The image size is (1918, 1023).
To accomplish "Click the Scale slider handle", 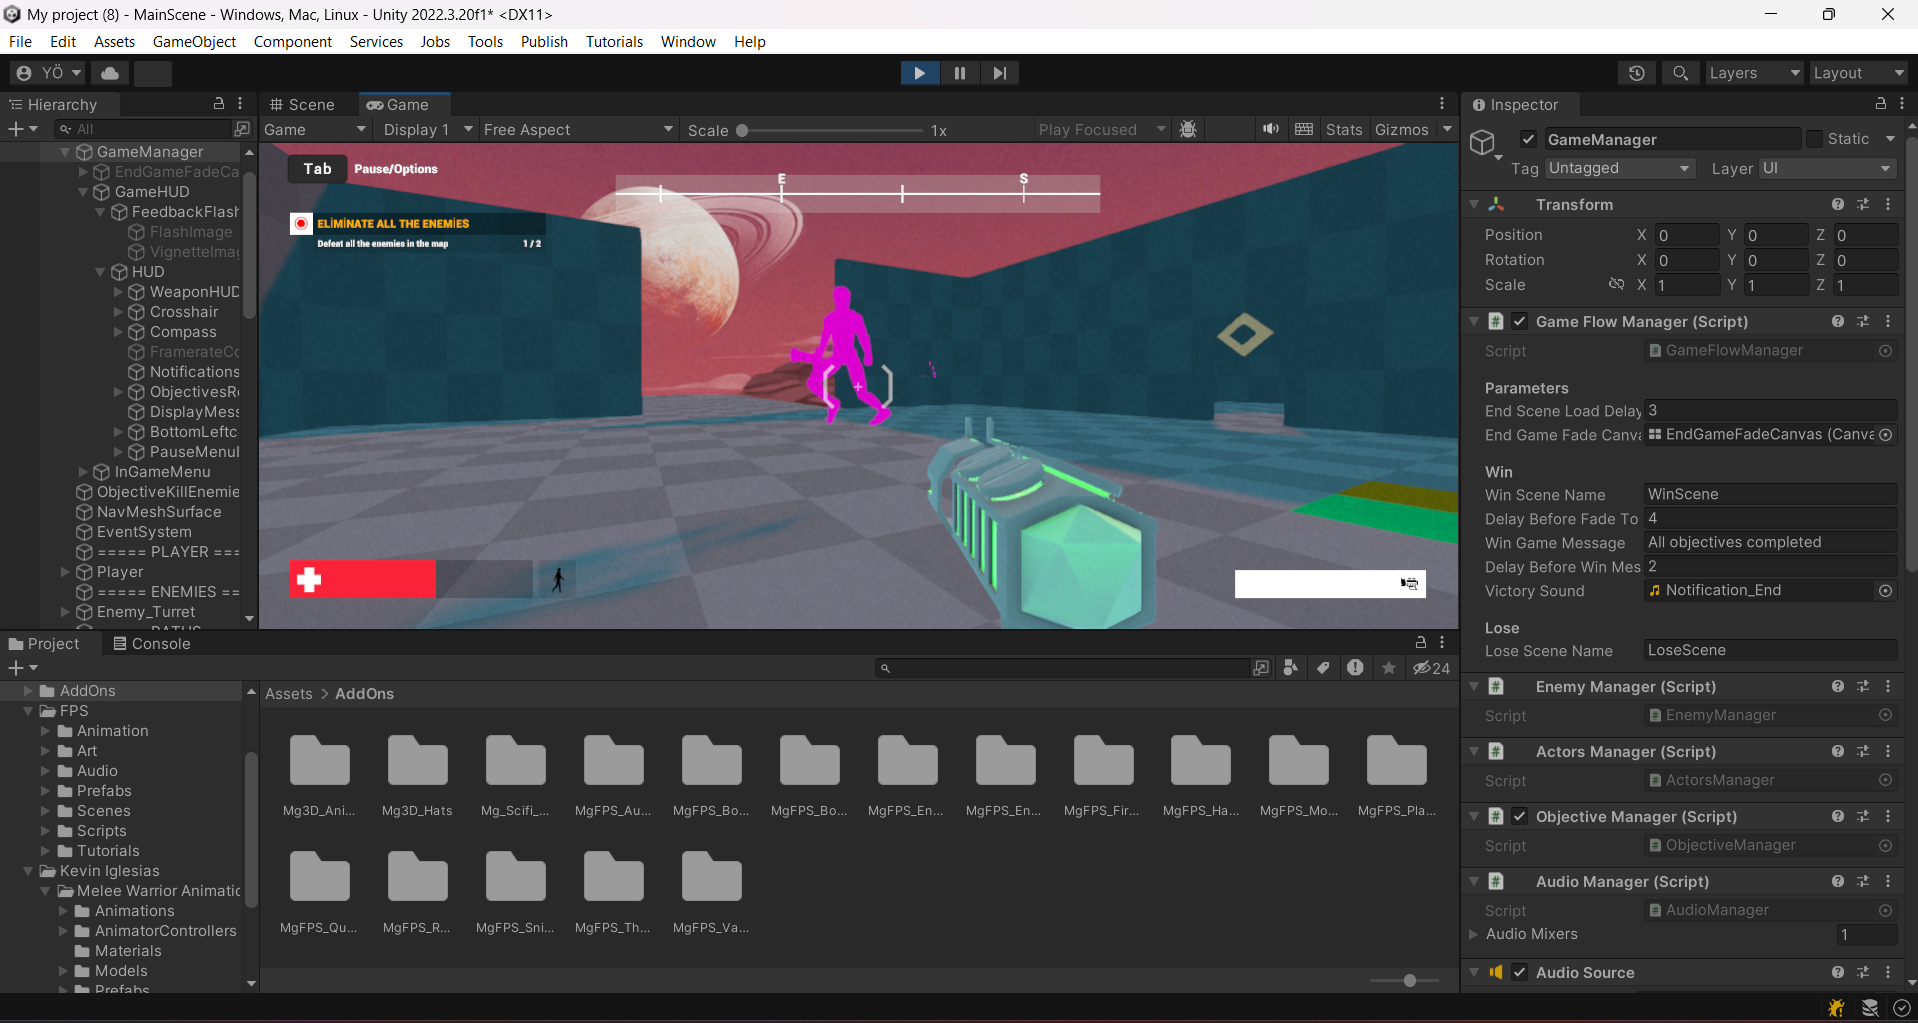I will coord(742,130).
